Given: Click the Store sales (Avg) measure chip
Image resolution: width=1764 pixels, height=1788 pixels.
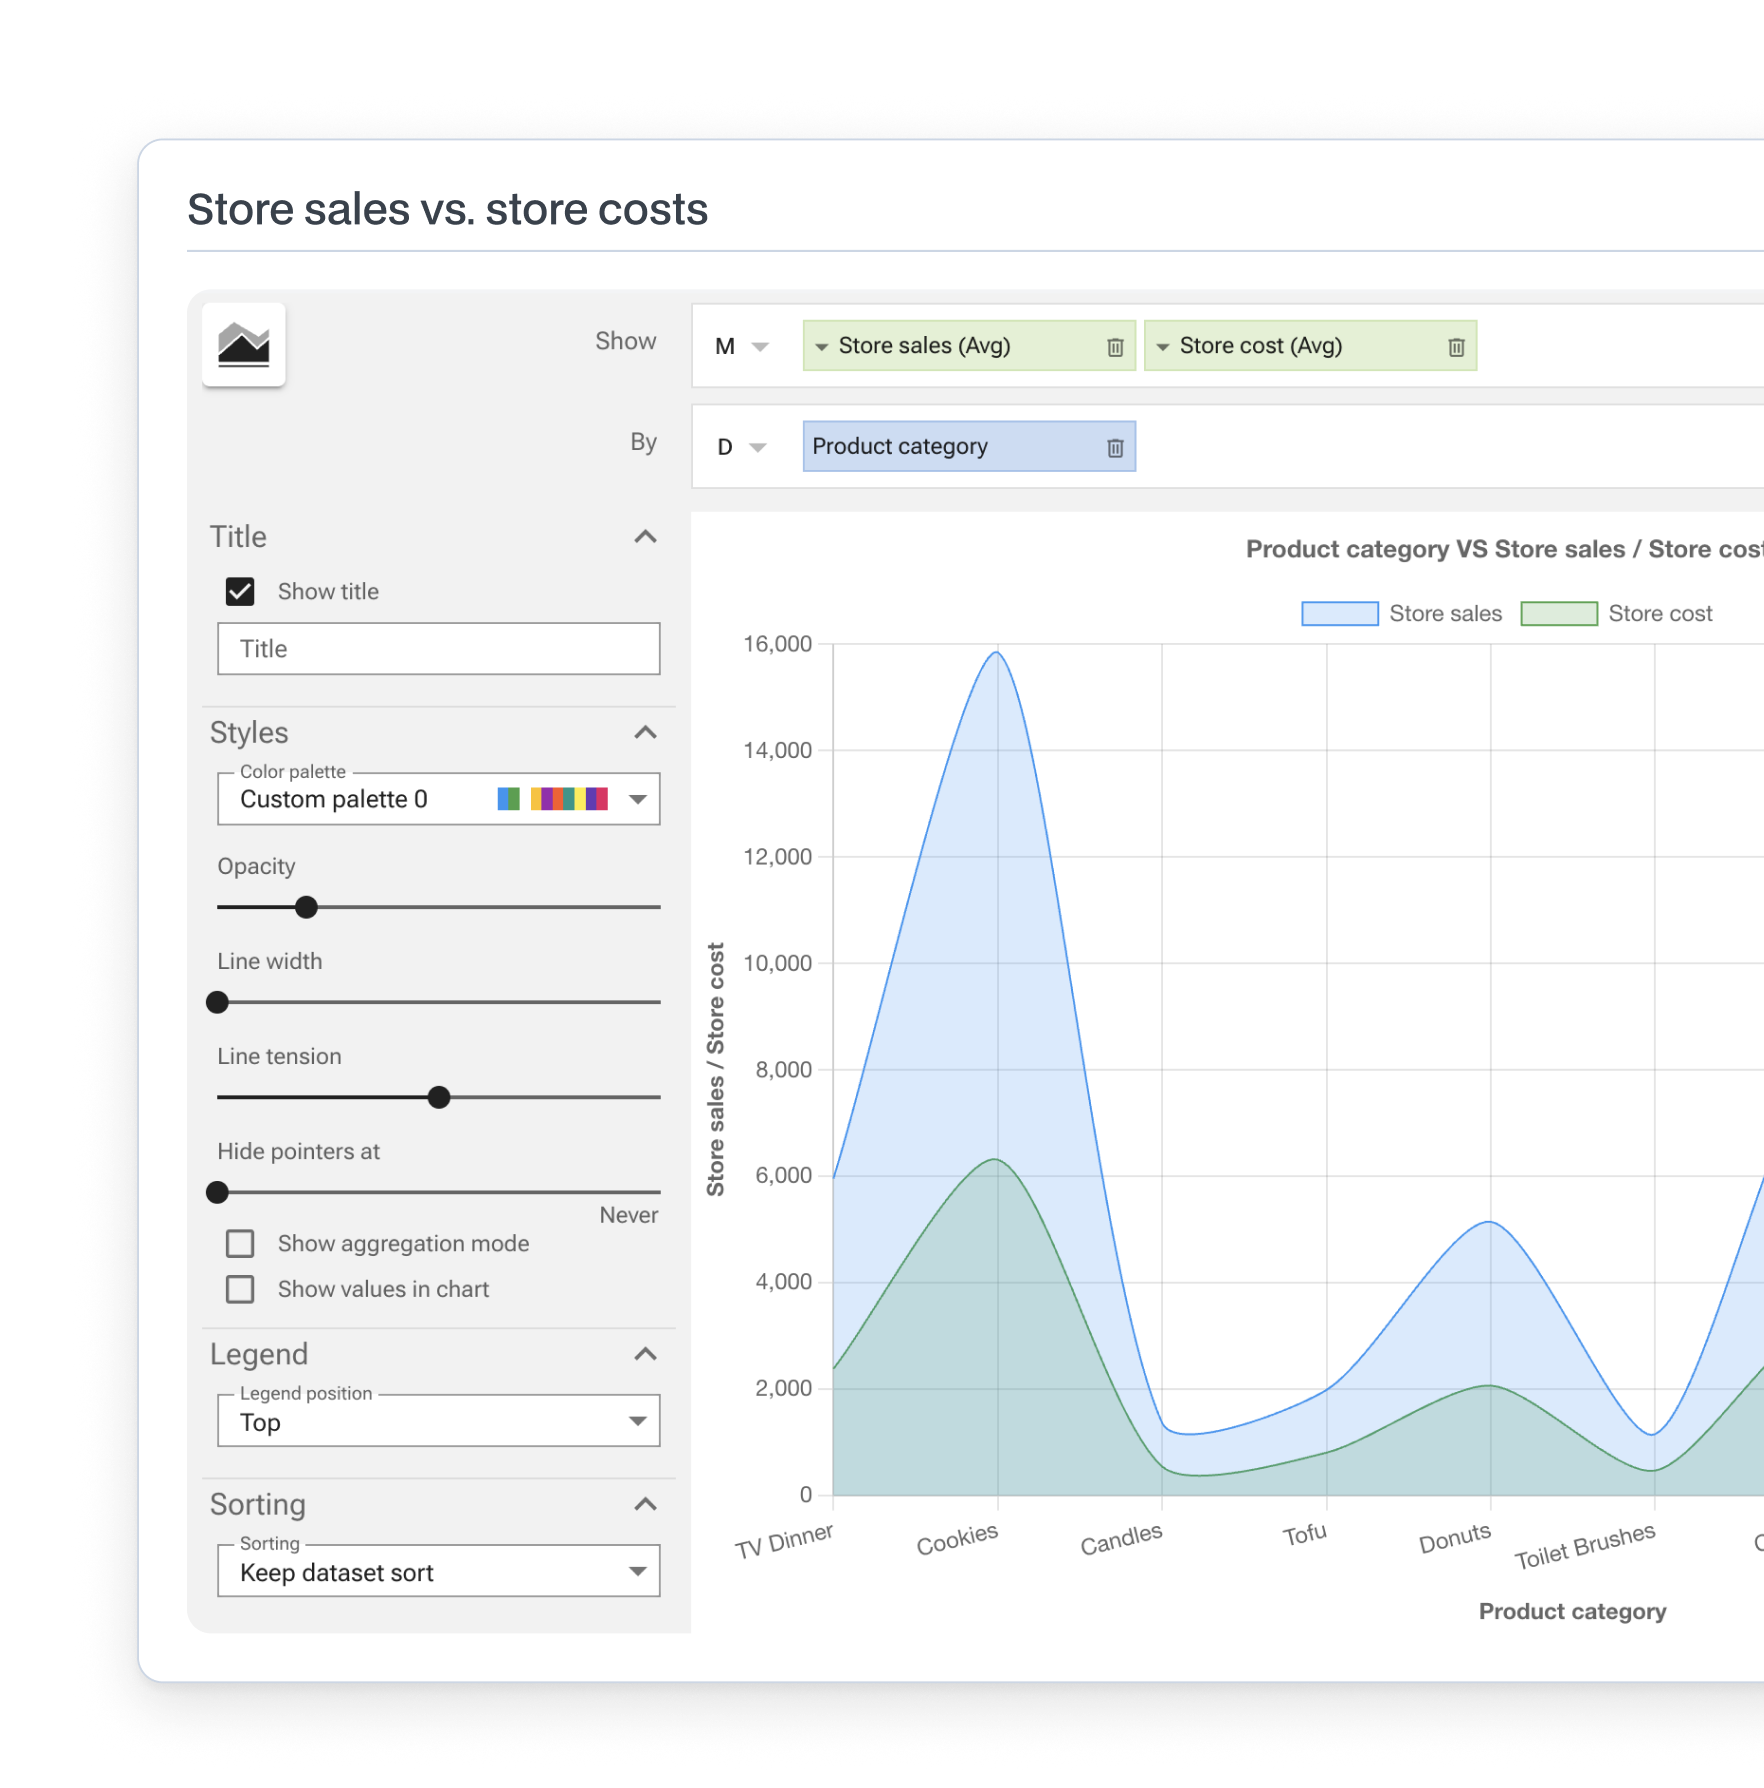Looking at the screenshot, I should [x=969, y=346].
